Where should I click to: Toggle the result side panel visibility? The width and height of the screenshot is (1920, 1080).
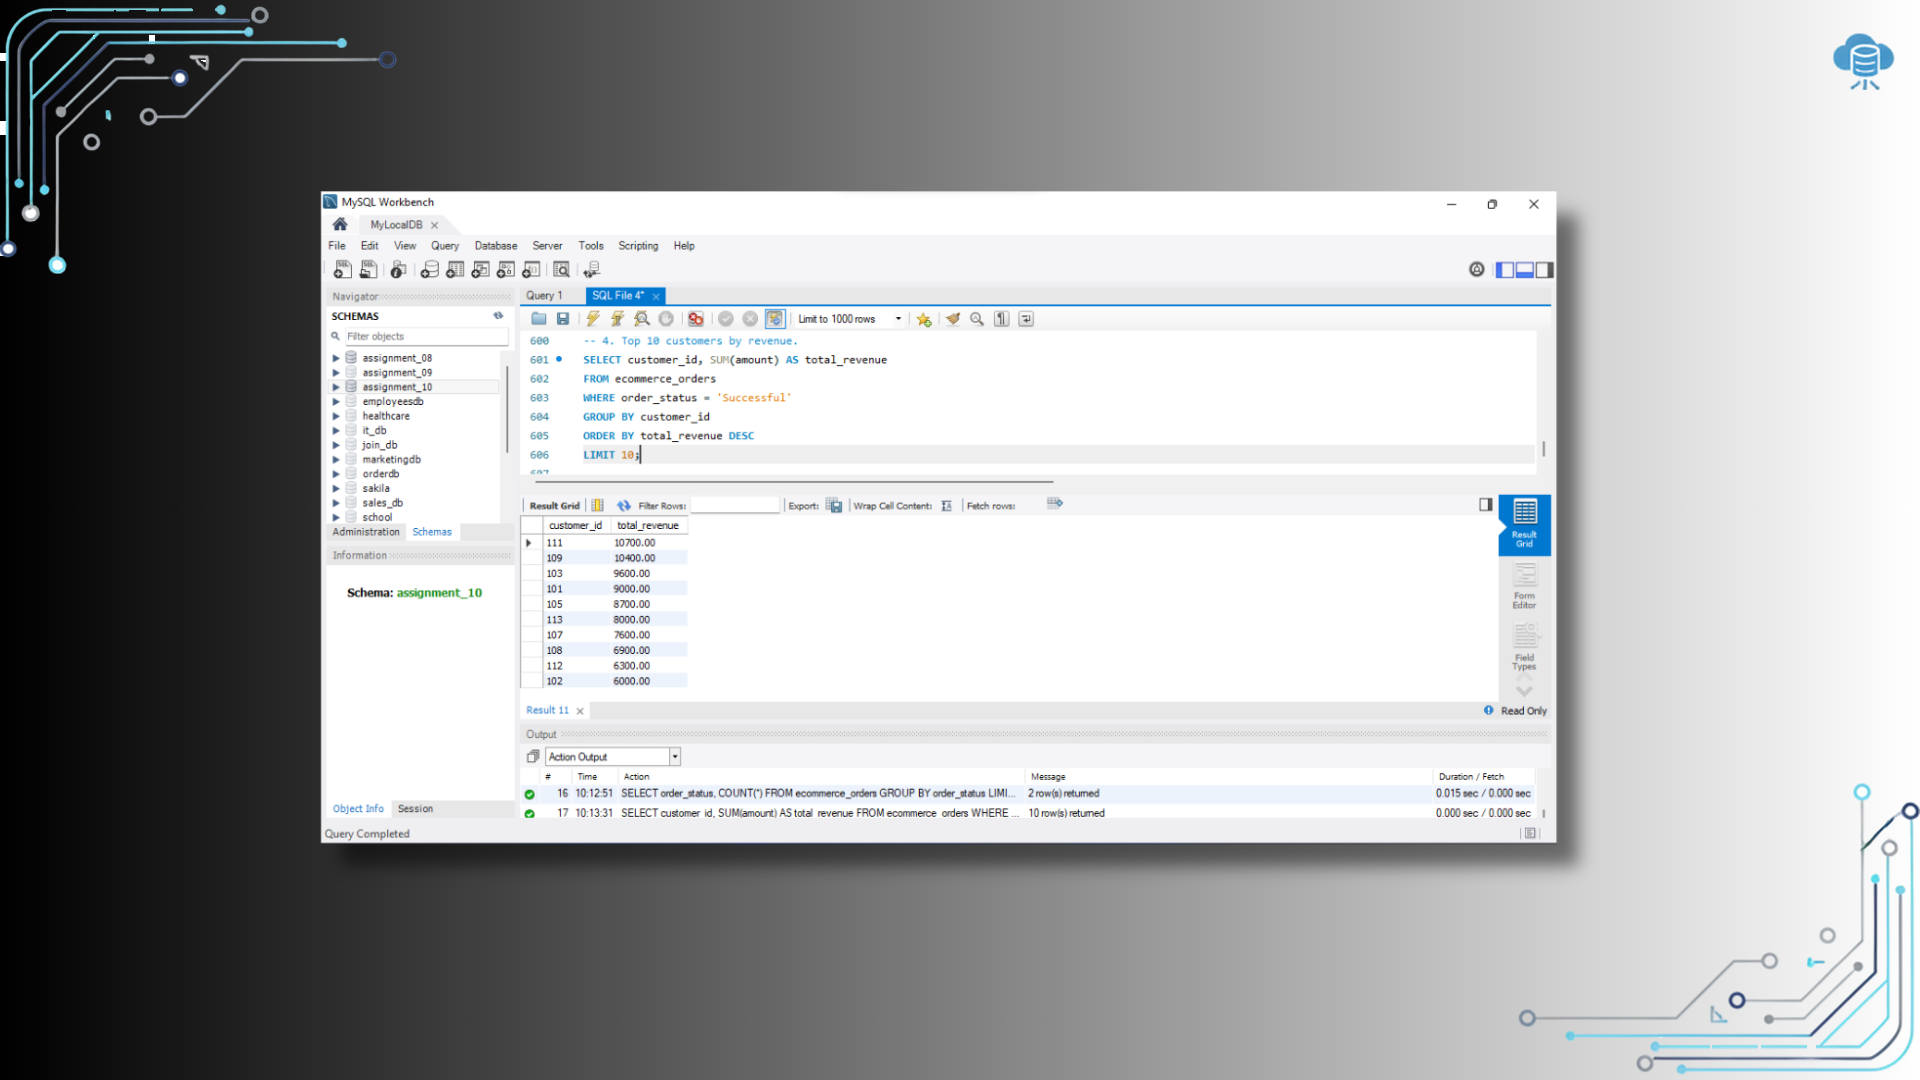[1486, 505]
